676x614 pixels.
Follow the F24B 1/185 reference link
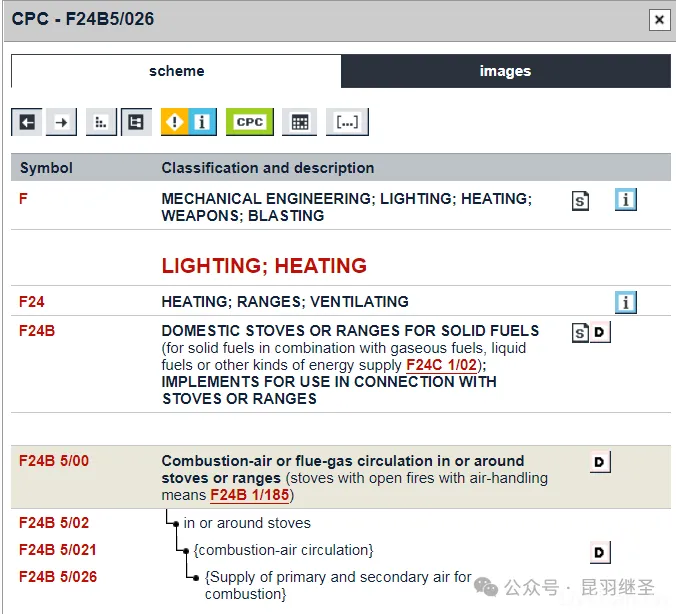pyautogui.click(x=250, y=495)
